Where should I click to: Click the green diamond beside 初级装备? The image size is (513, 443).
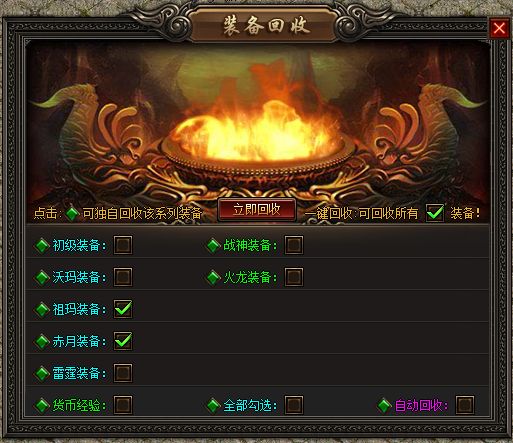(x=42, y=246)
